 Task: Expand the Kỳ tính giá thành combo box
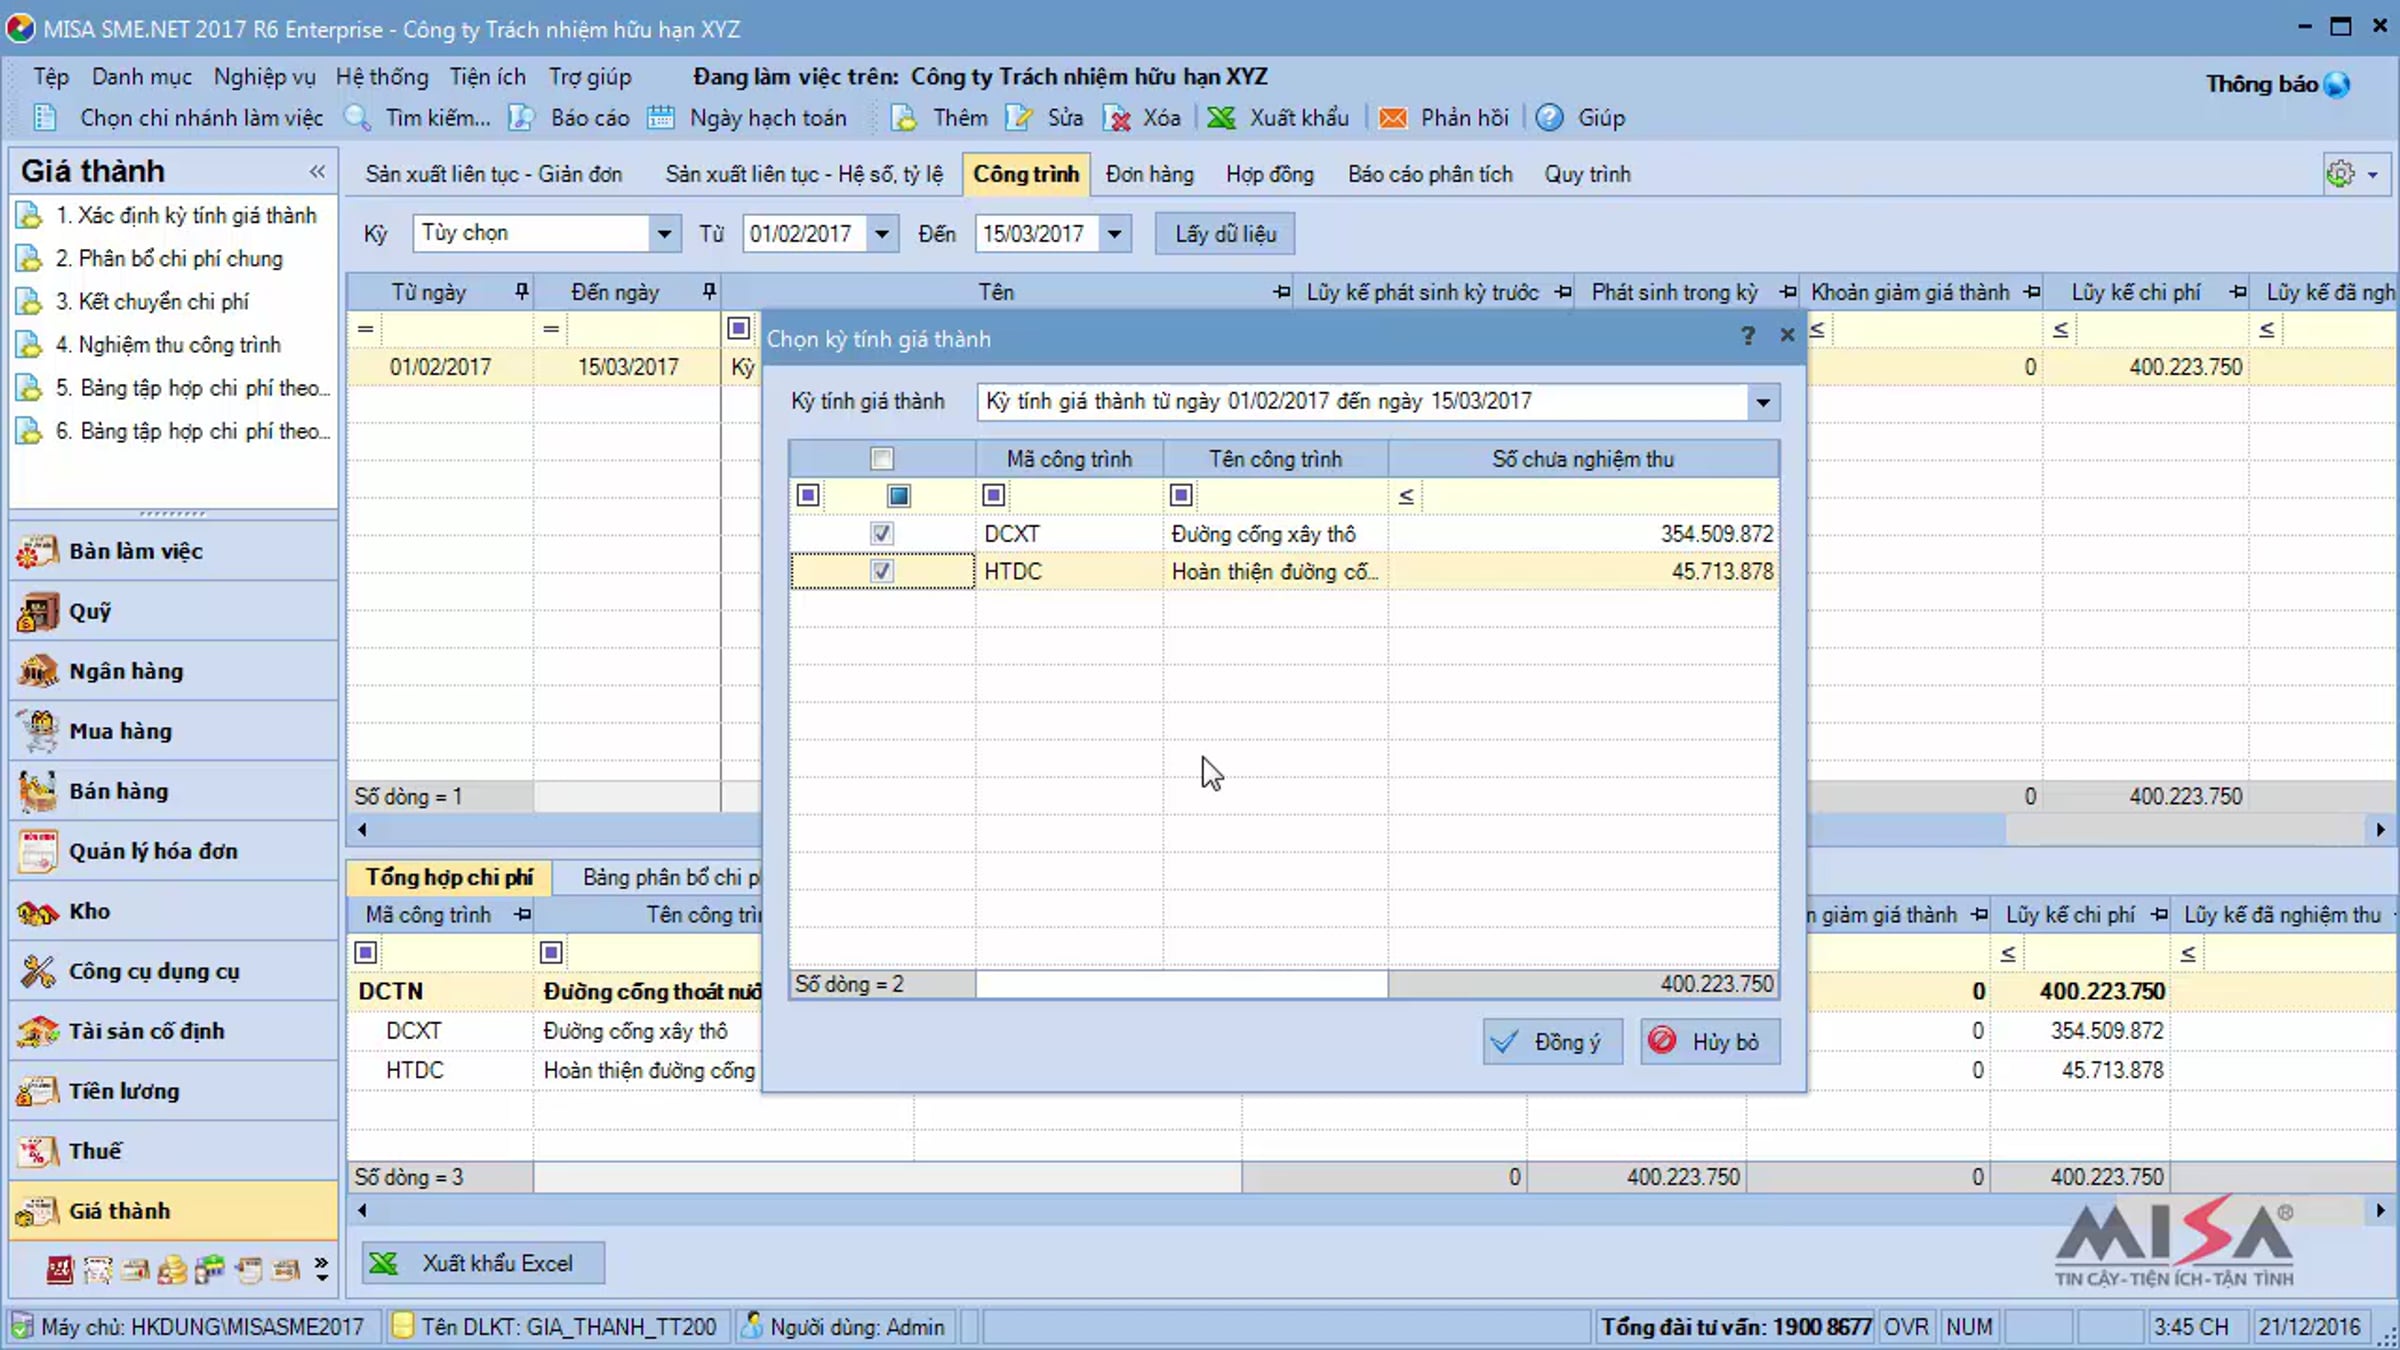1762,402
